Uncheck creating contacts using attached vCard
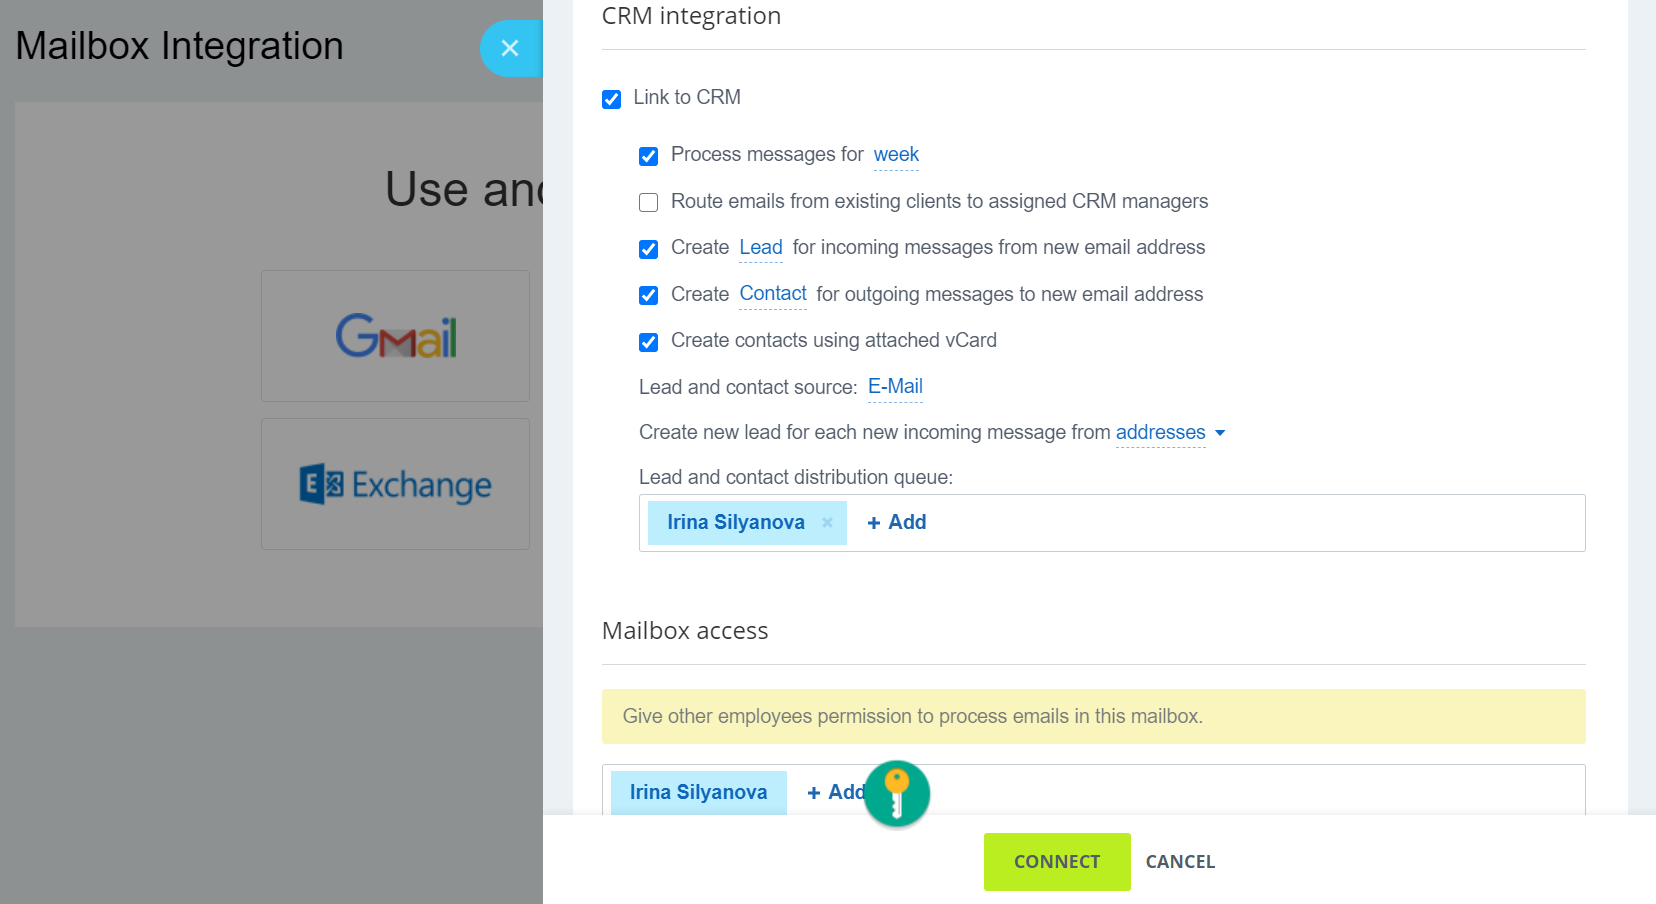The height and width of the screenshot is (904, 1656). pos(648,341)
